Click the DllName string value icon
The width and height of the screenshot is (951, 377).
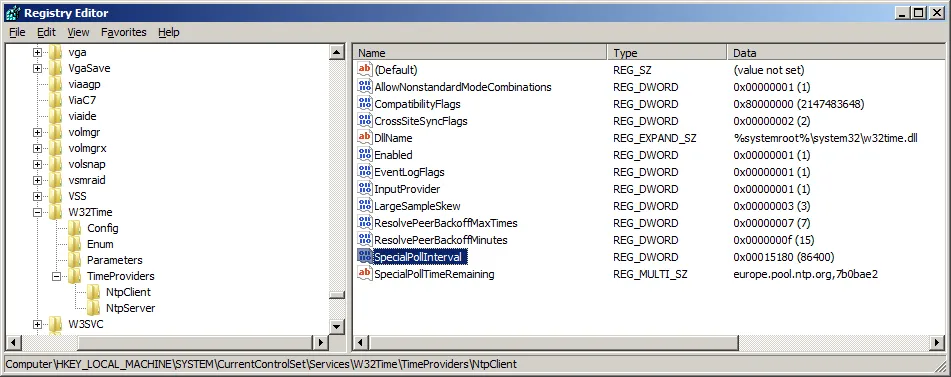365,138
